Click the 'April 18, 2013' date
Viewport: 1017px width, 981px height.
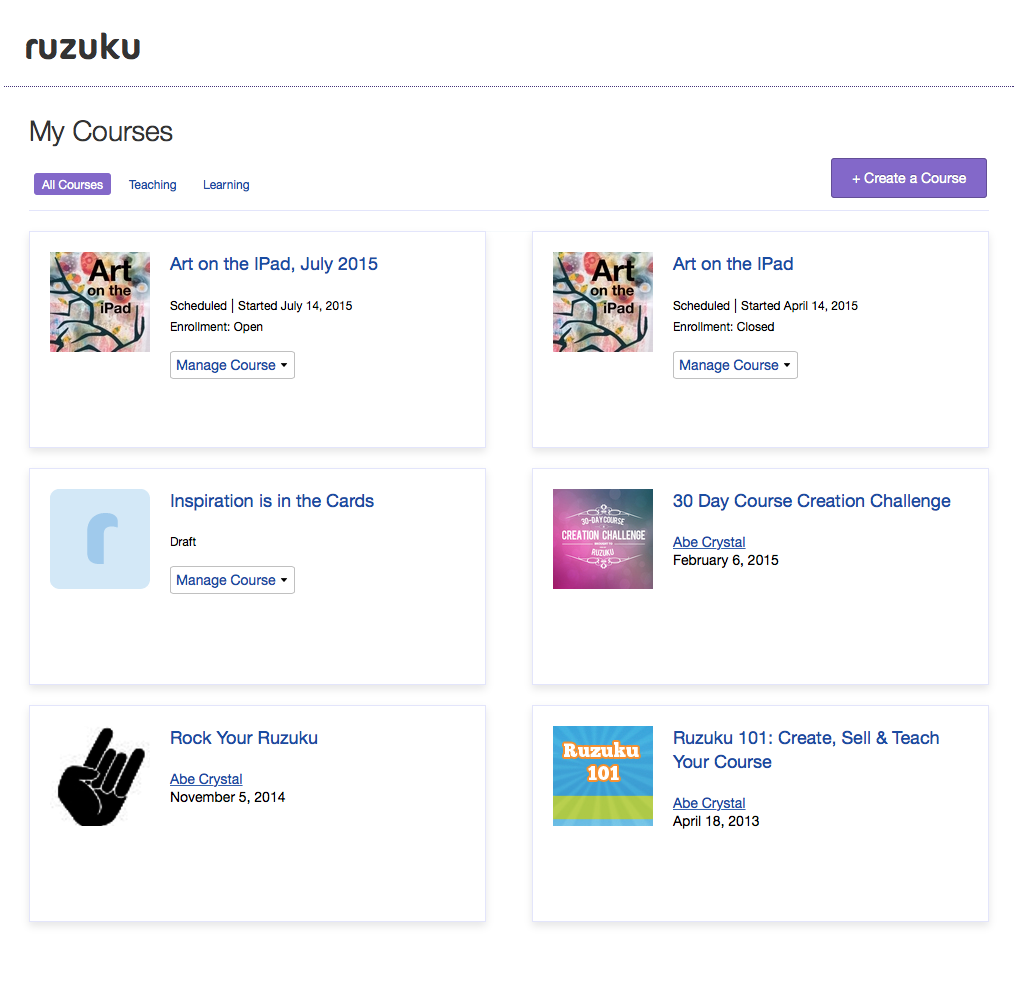pyautogui.click(x=715, y=821)
